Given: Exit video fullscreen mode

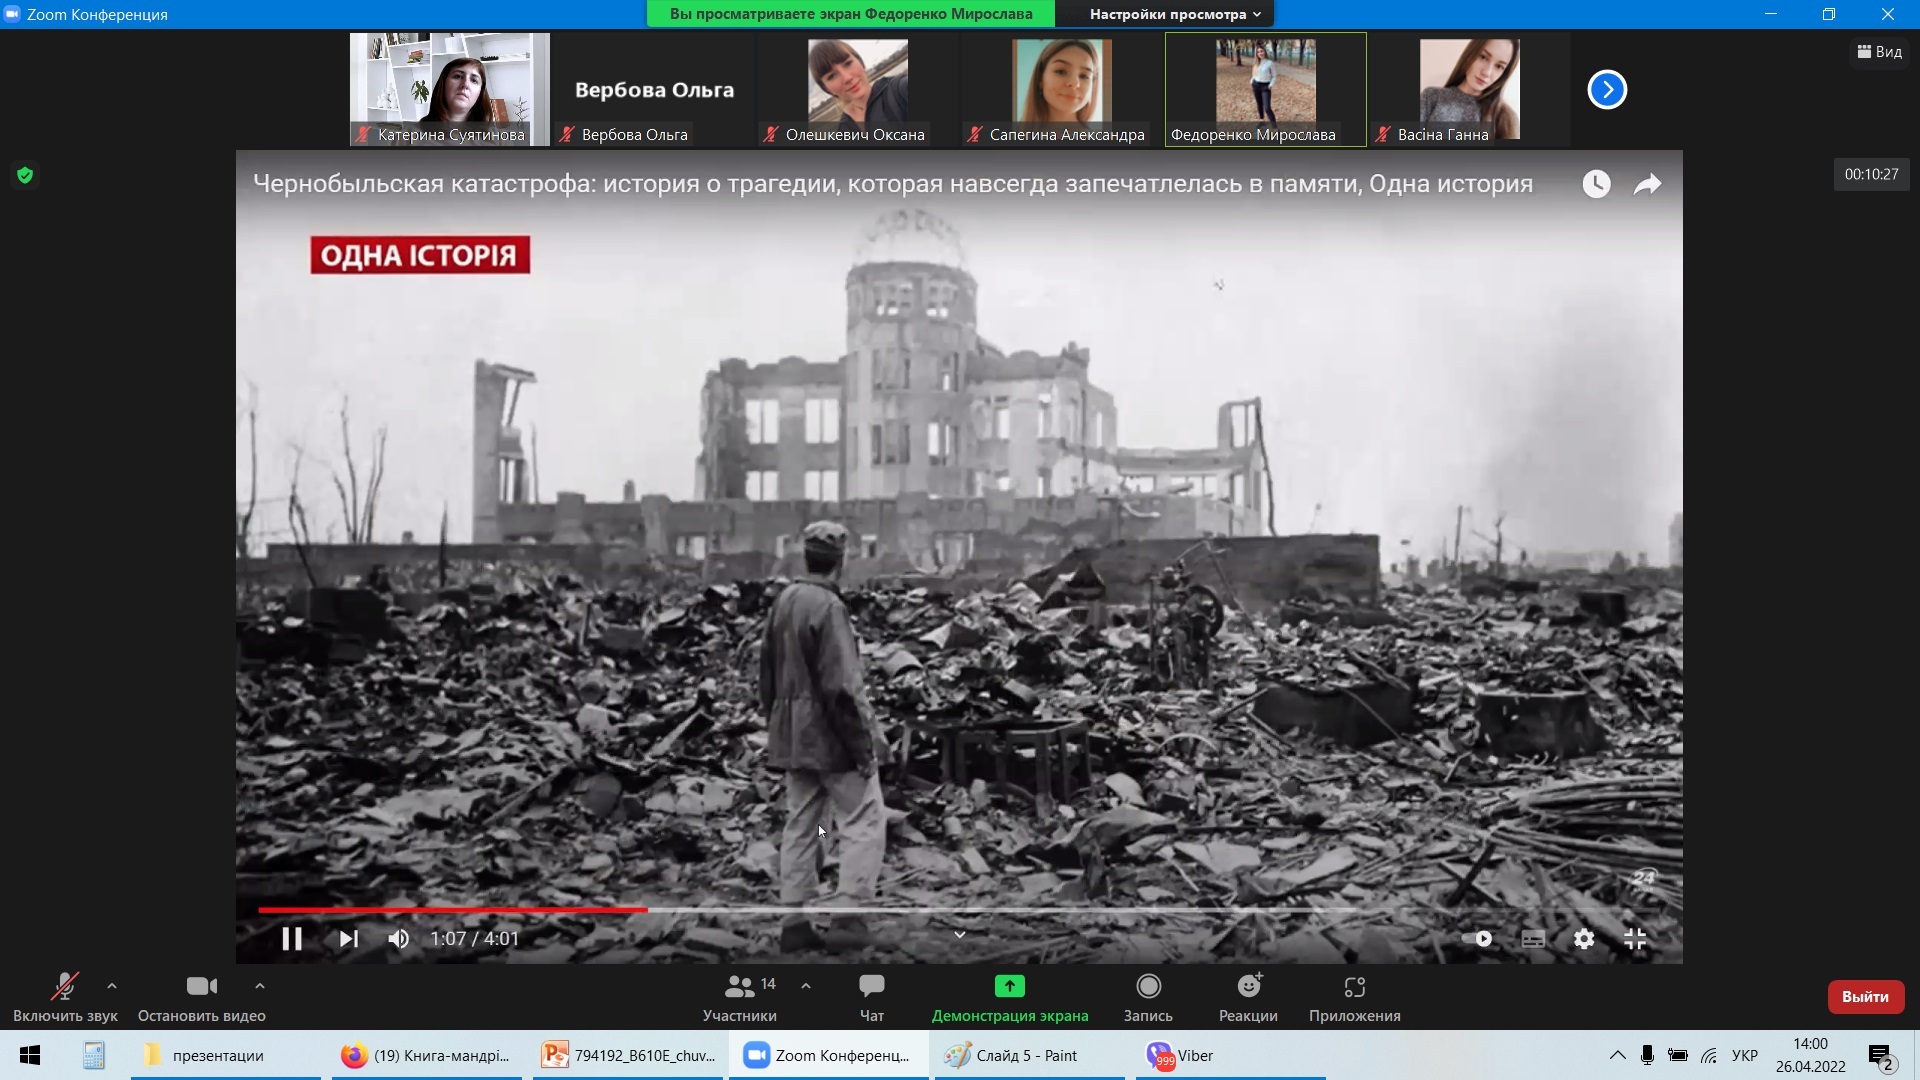Looking at the screenshot, I should pyautogui.click(x=1636, y=939).
